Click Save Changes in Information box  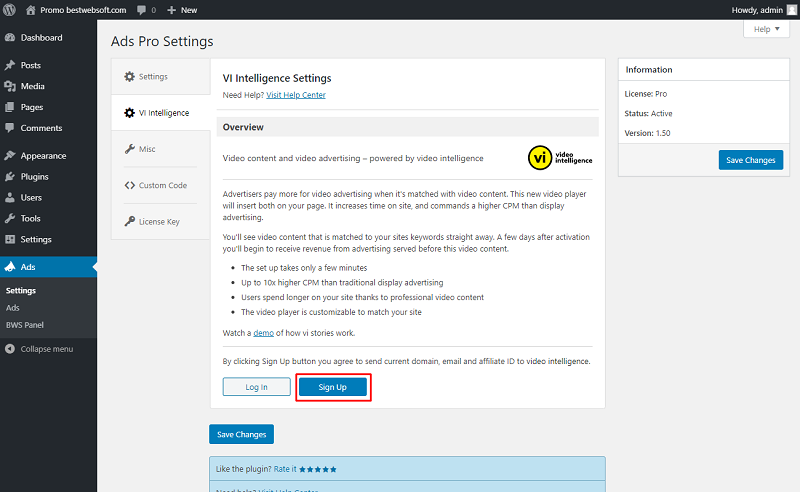tap(751, 160)
